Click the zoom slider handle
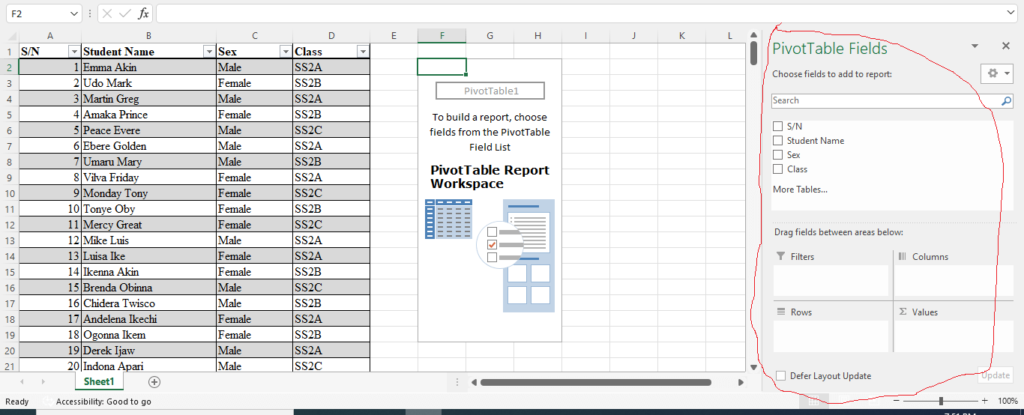 (941, 401)
